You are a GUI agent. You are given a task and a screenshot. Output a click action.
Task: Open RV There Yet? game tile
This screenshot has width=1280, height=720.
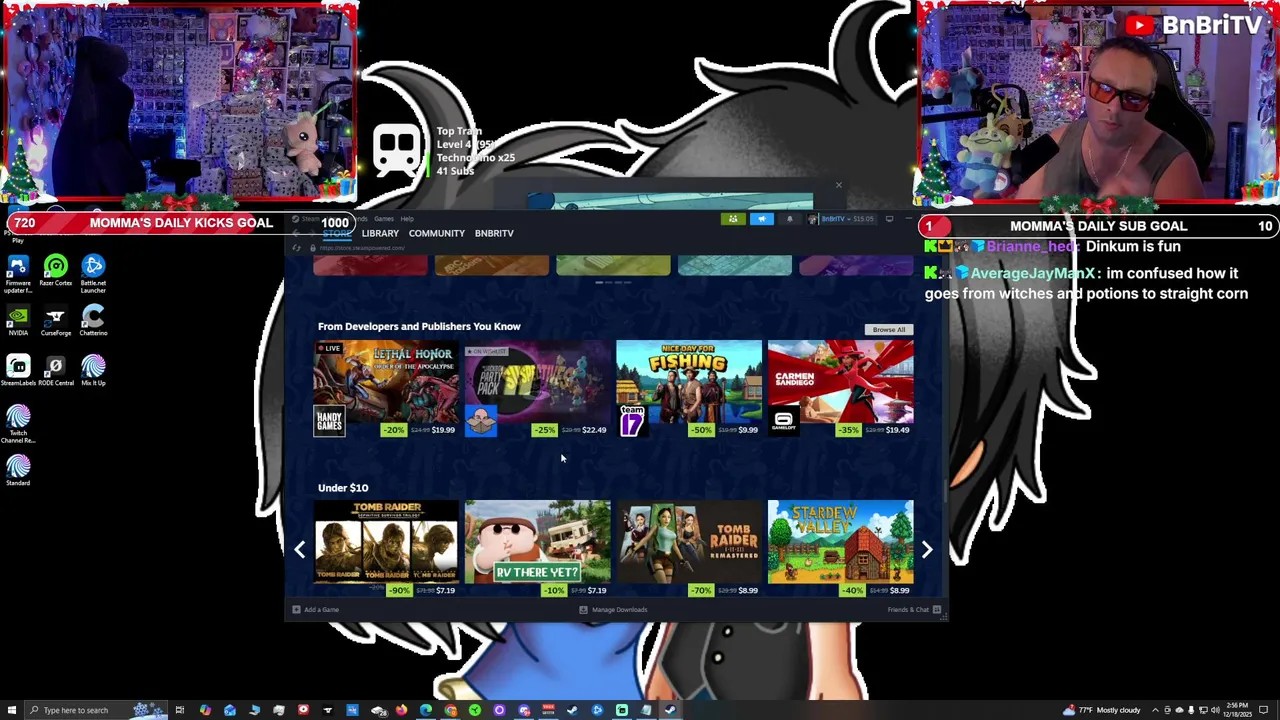tap(537, 548)
